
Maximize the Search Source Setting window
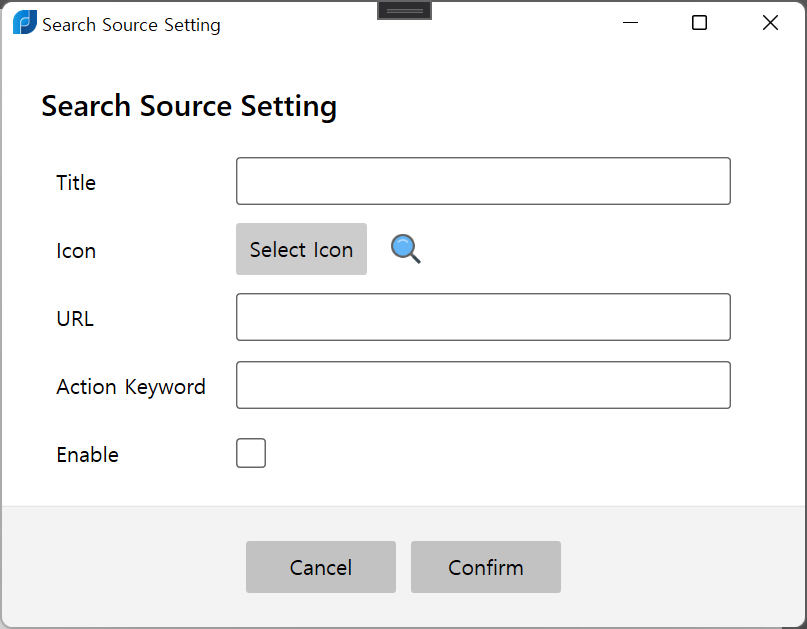click(699, 23)
